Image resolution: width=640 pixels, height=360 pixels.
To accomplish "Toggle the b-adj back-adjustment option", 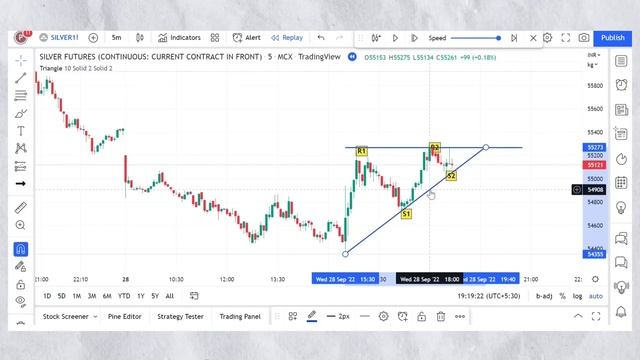I will click(544, 296).
